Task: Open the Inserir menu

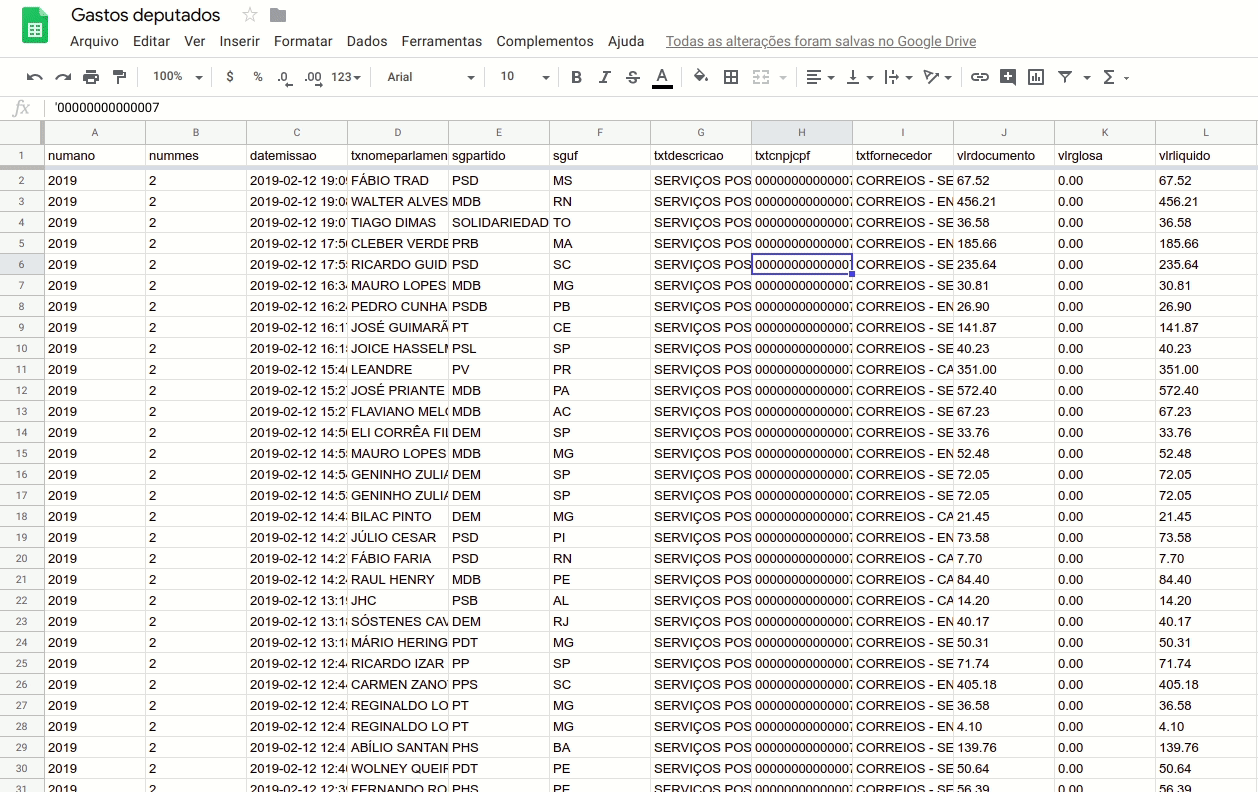Action: tap(240, 41)
